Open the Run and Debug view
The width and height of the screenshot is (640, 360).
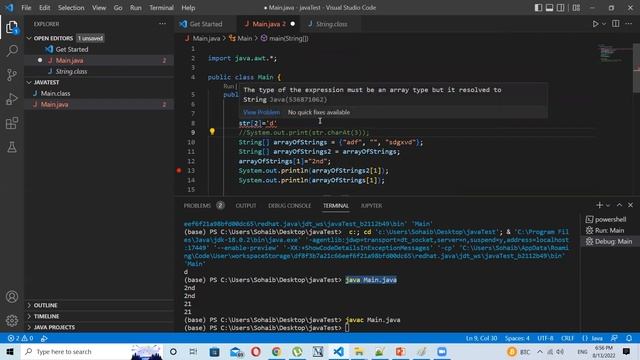pyautogui.click(x=12, y=99)
